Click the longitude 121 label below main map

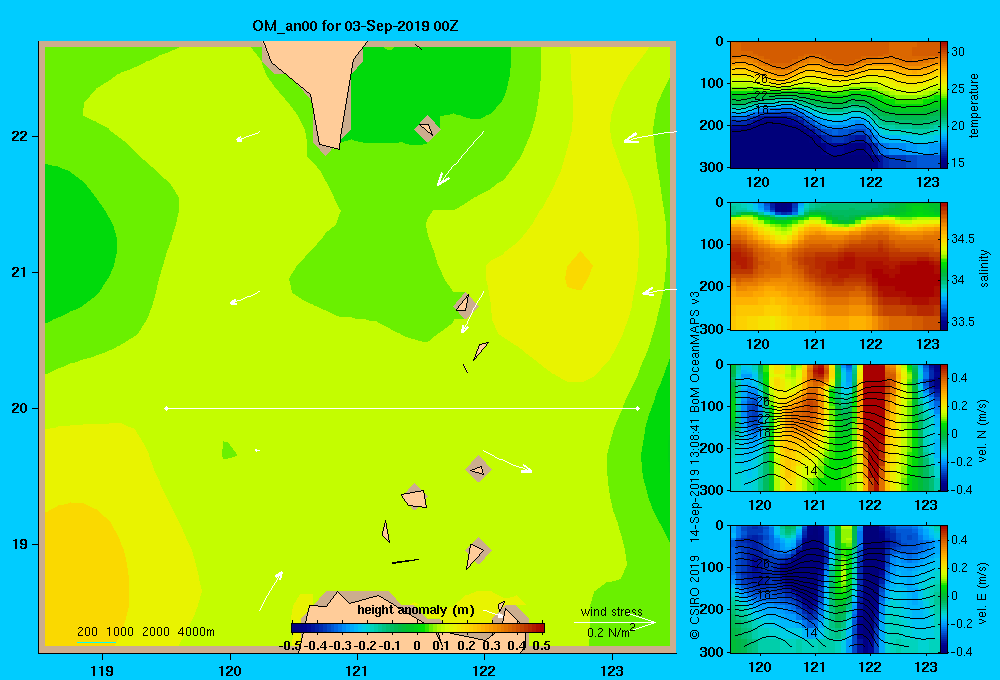[x=357, y=670]
